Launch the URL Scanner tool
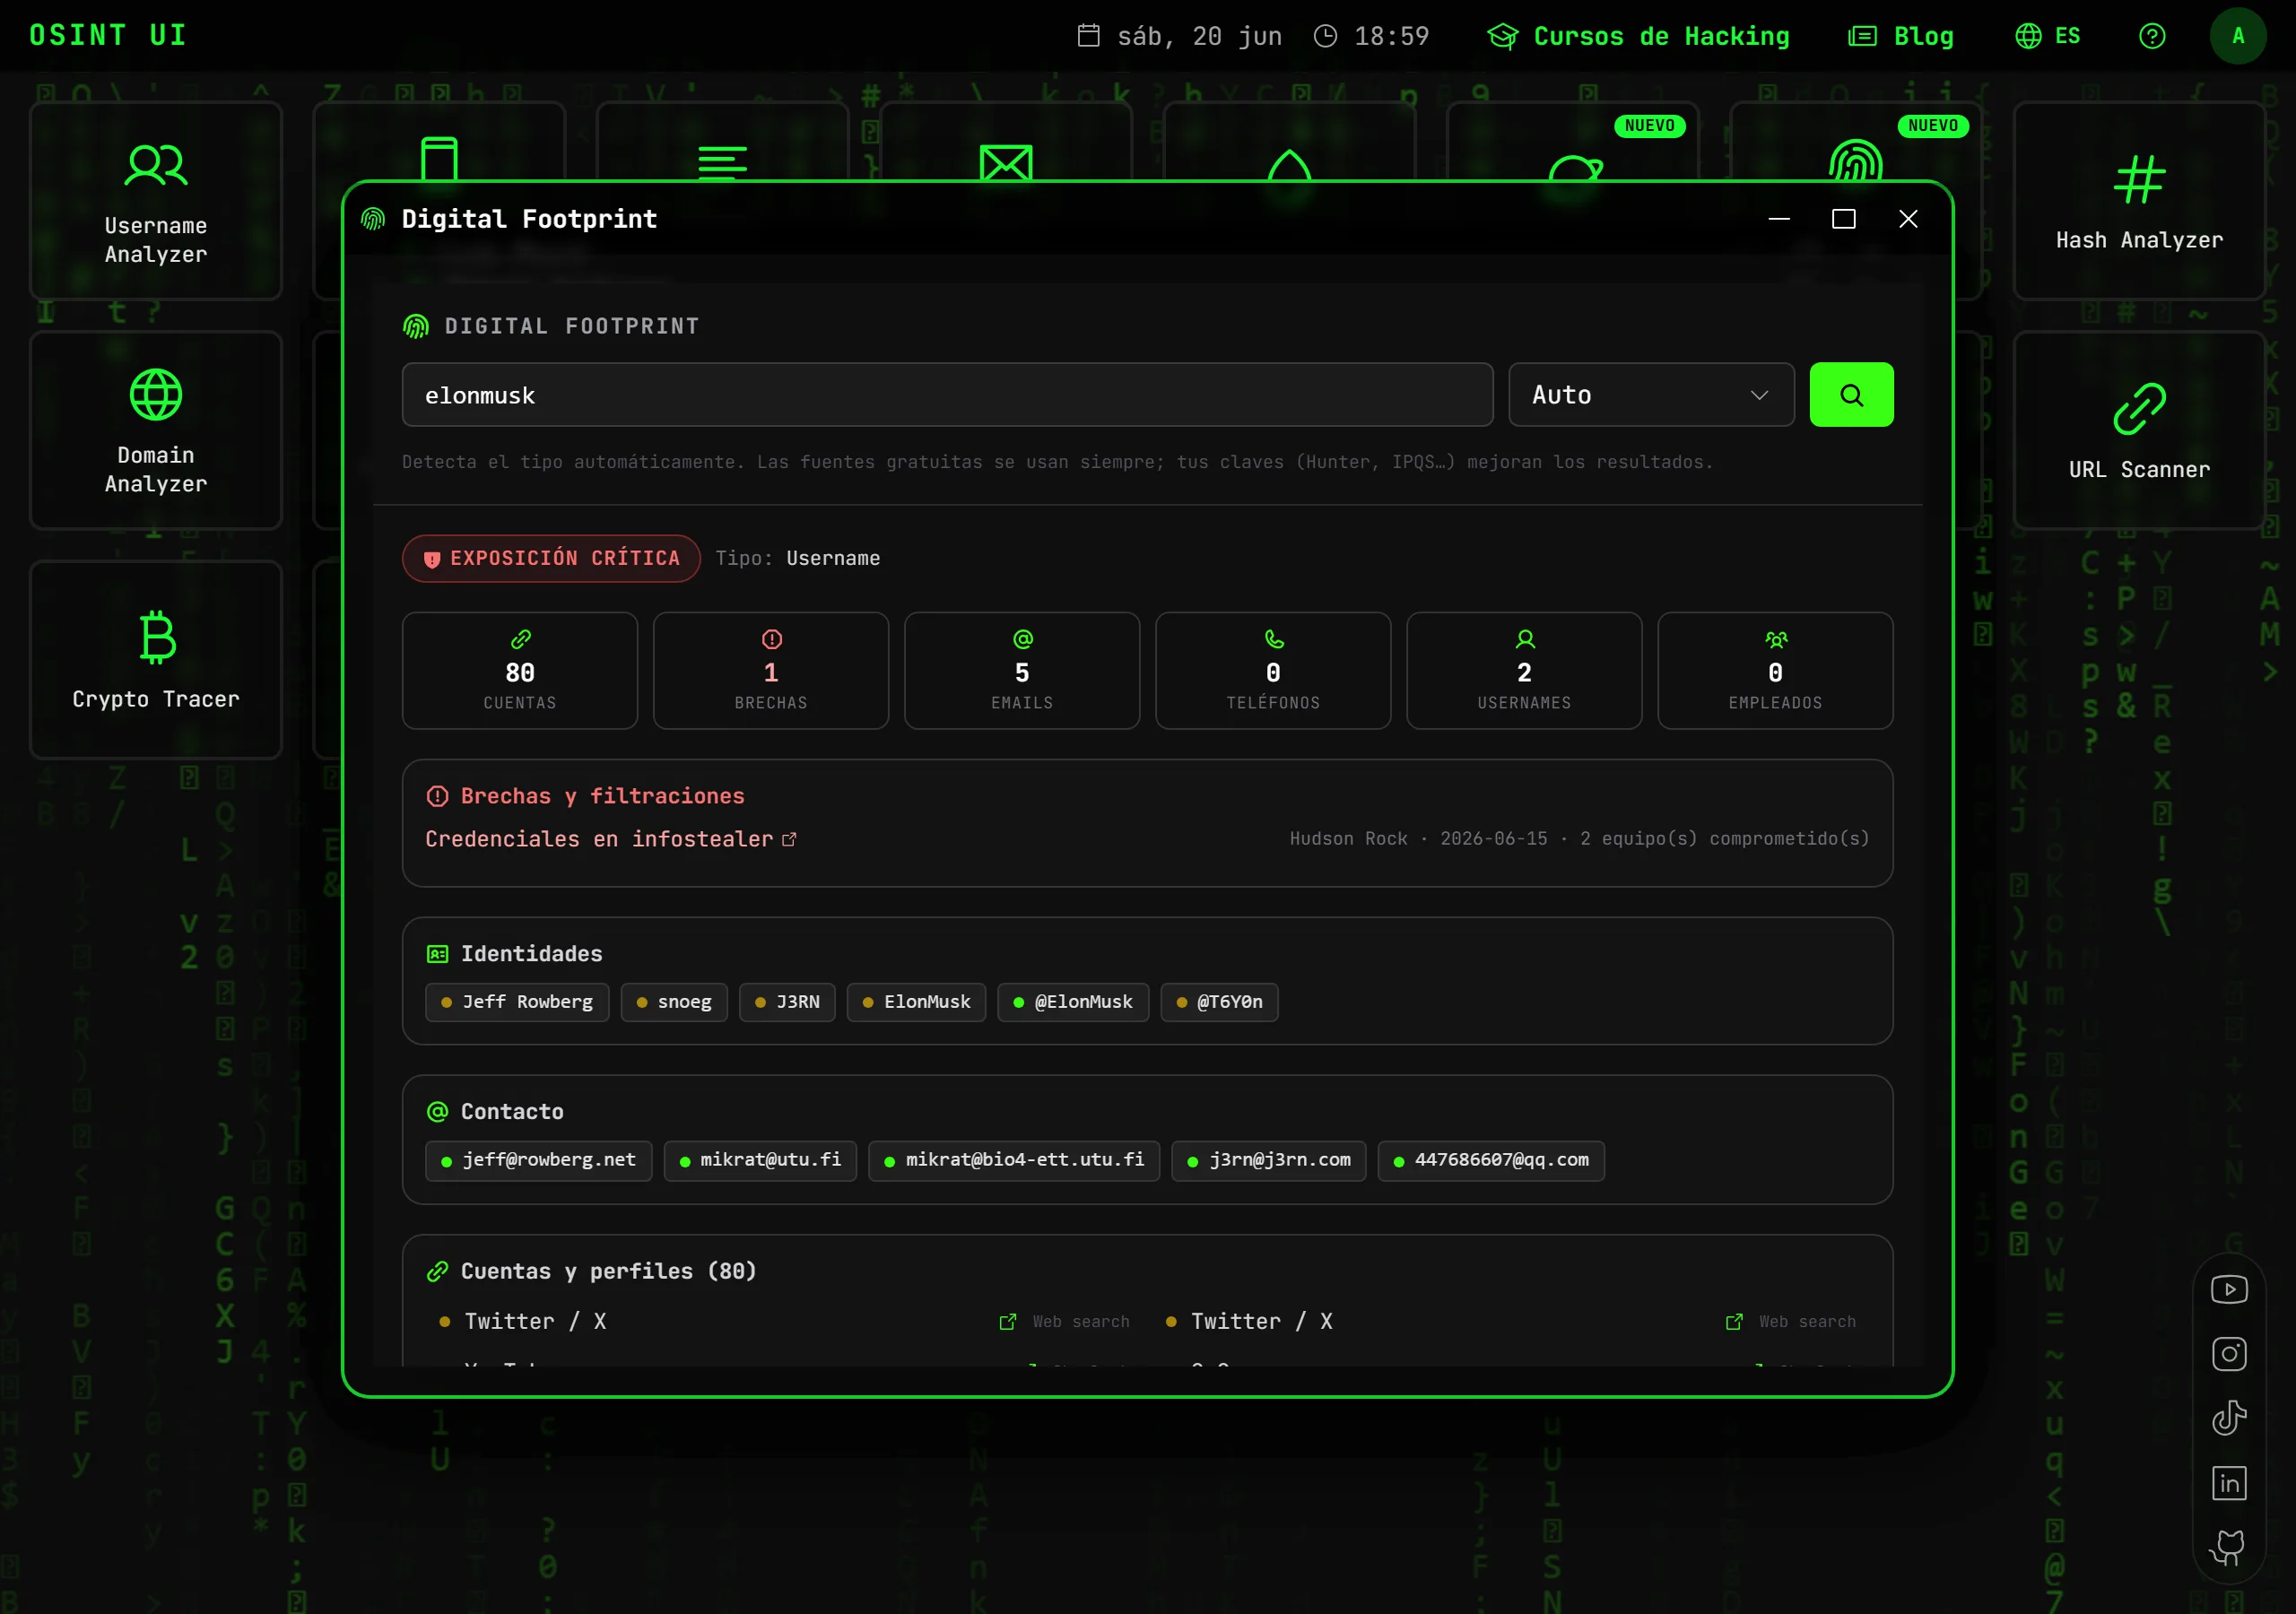Viewport: 2296px width, 1614px height. 2138,430
